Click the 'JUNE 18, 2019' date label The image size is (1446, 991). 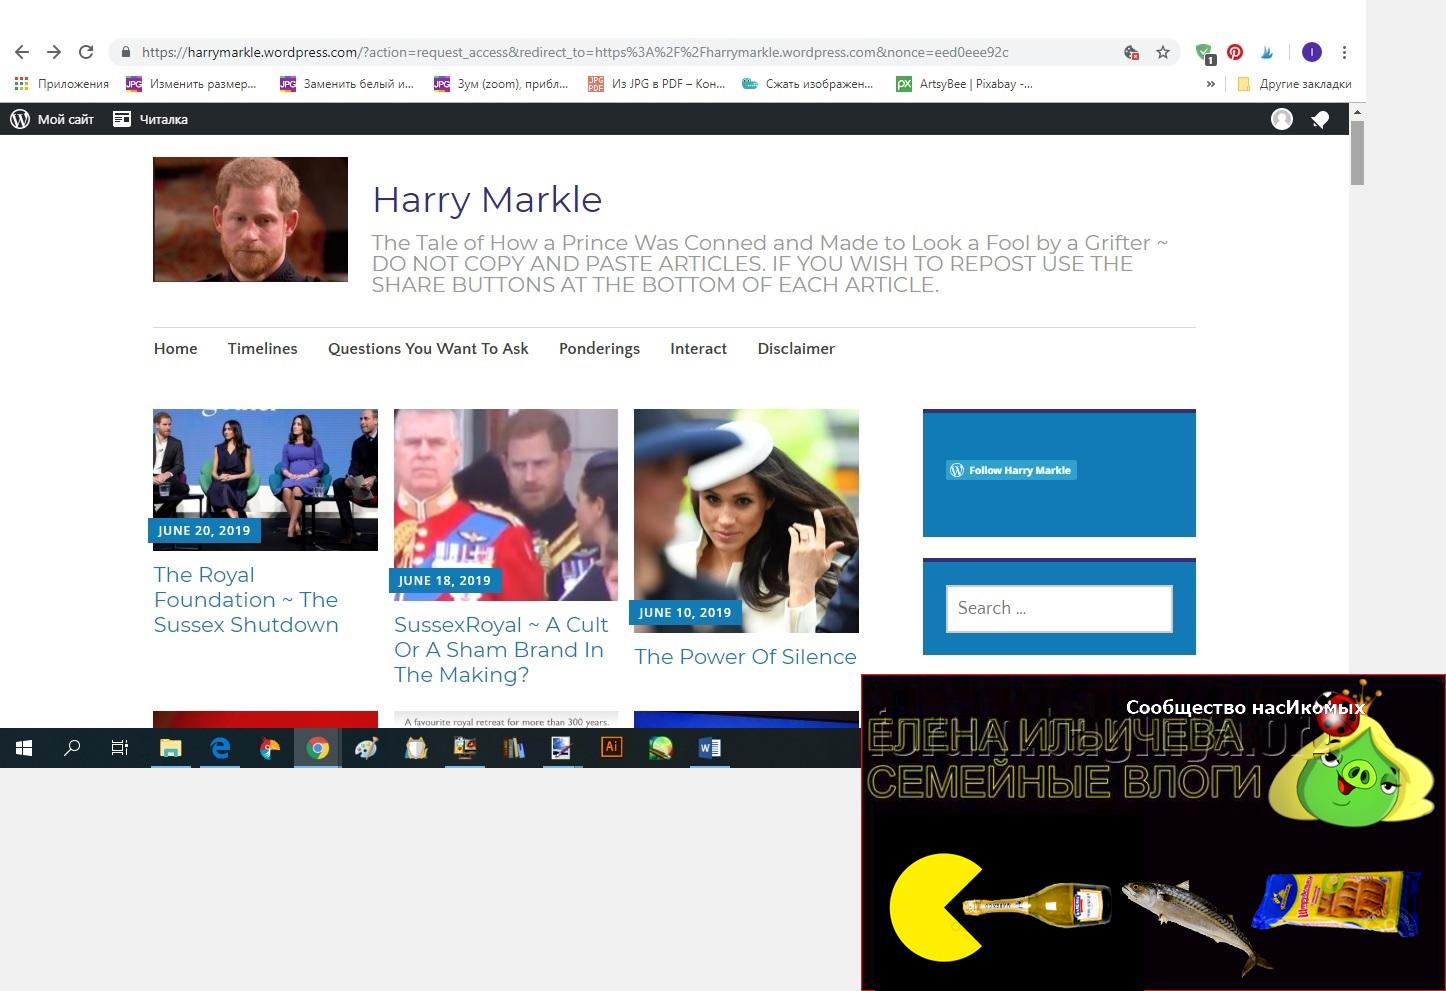(445, 581)
